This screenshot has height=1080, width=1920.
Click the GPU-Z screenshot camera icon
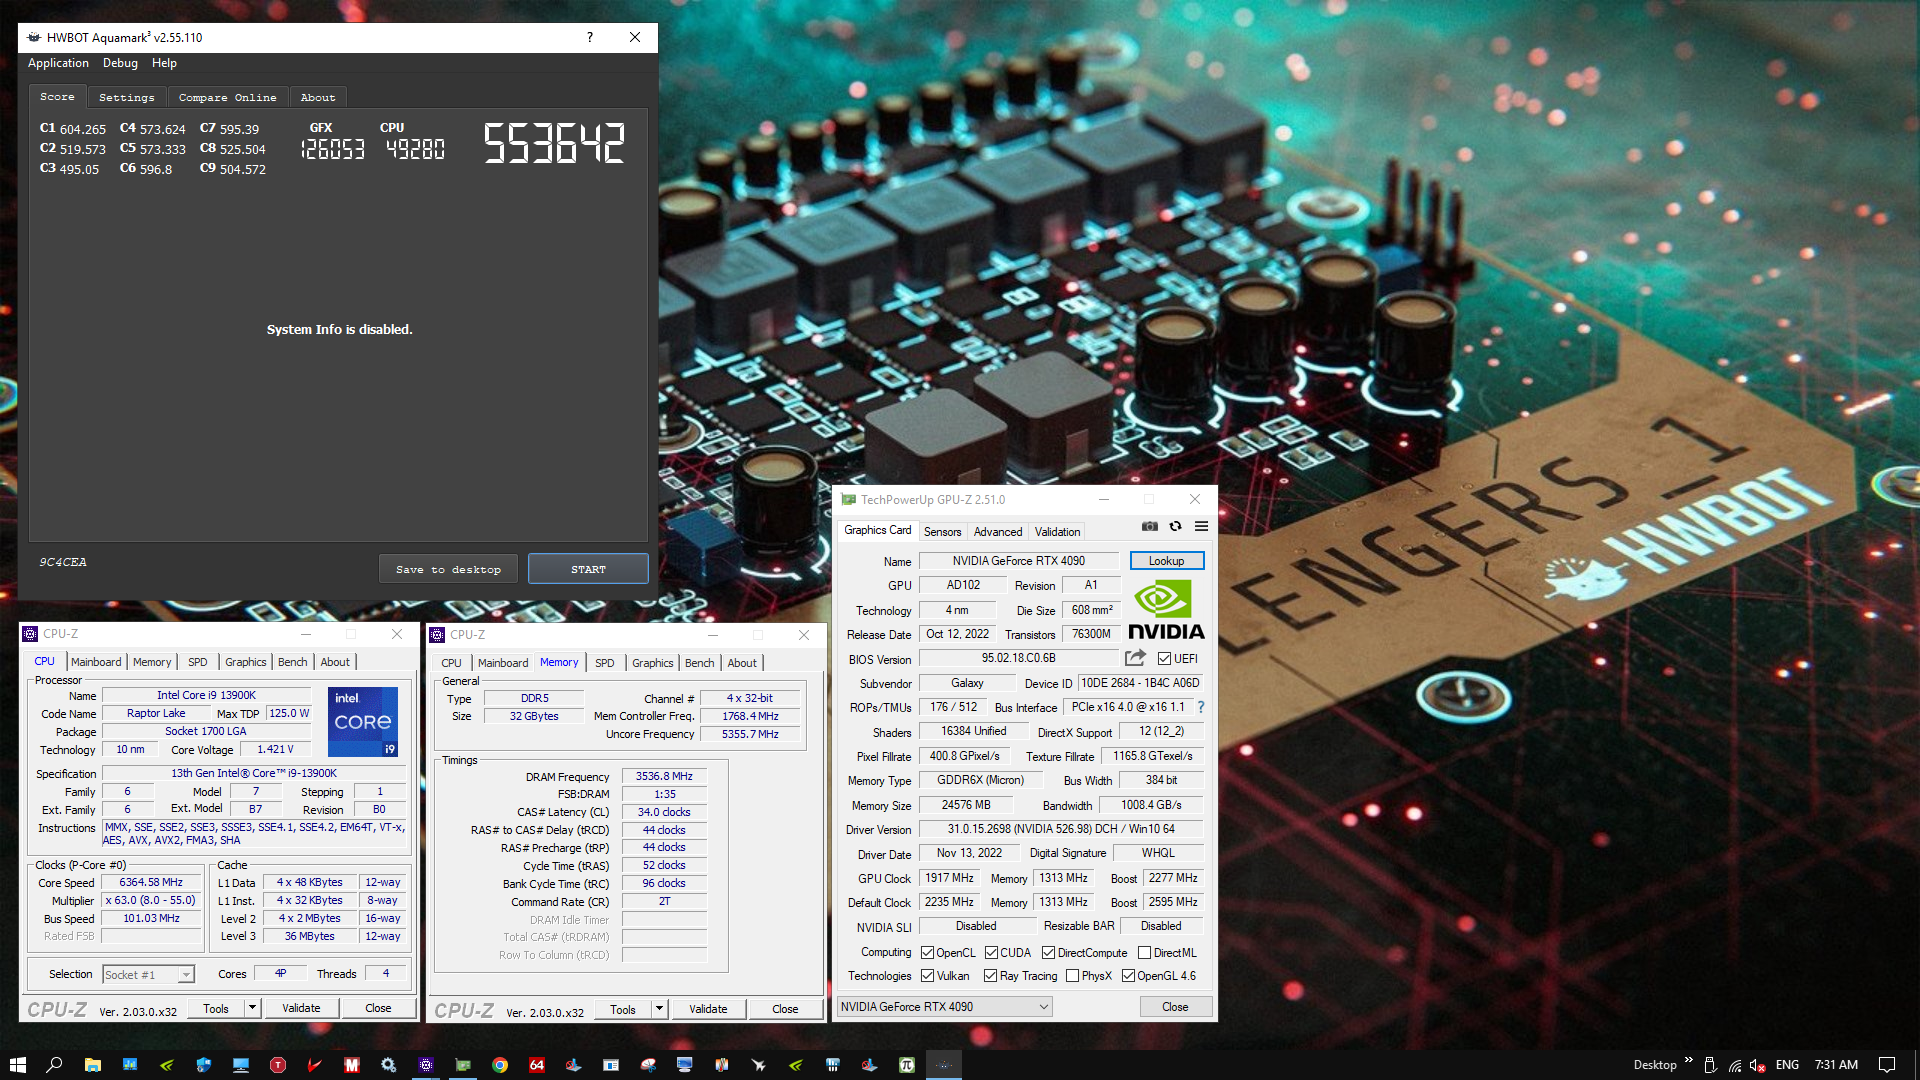(1150, 526)
